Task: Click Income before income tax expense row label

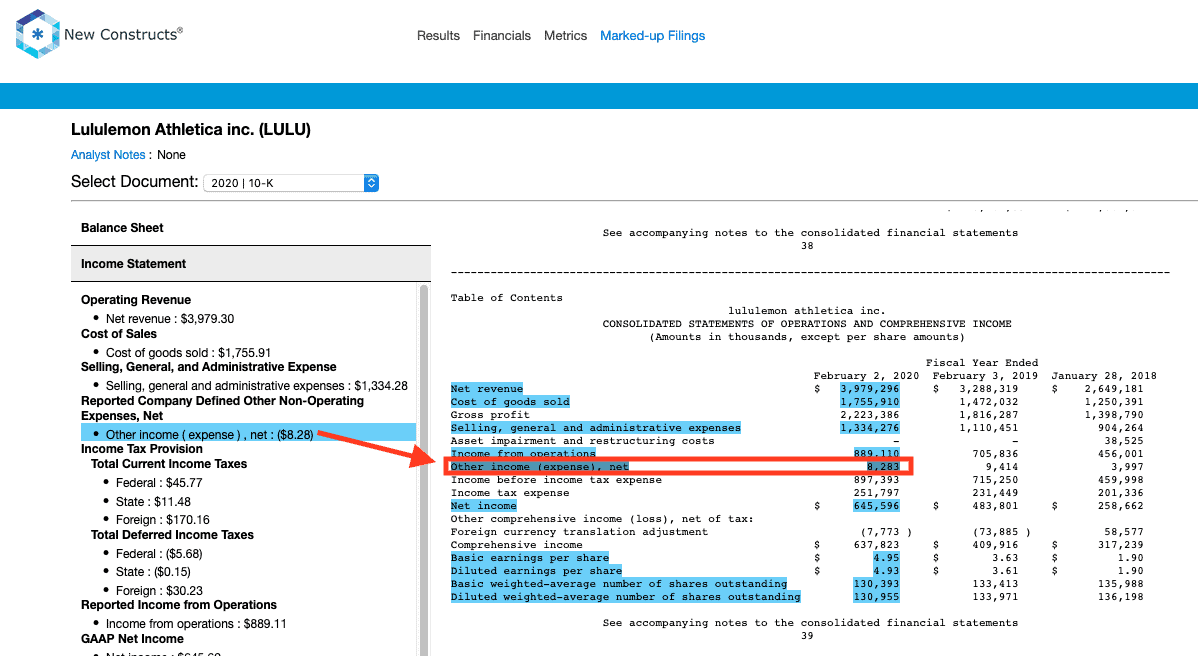Action: (555, 480)
